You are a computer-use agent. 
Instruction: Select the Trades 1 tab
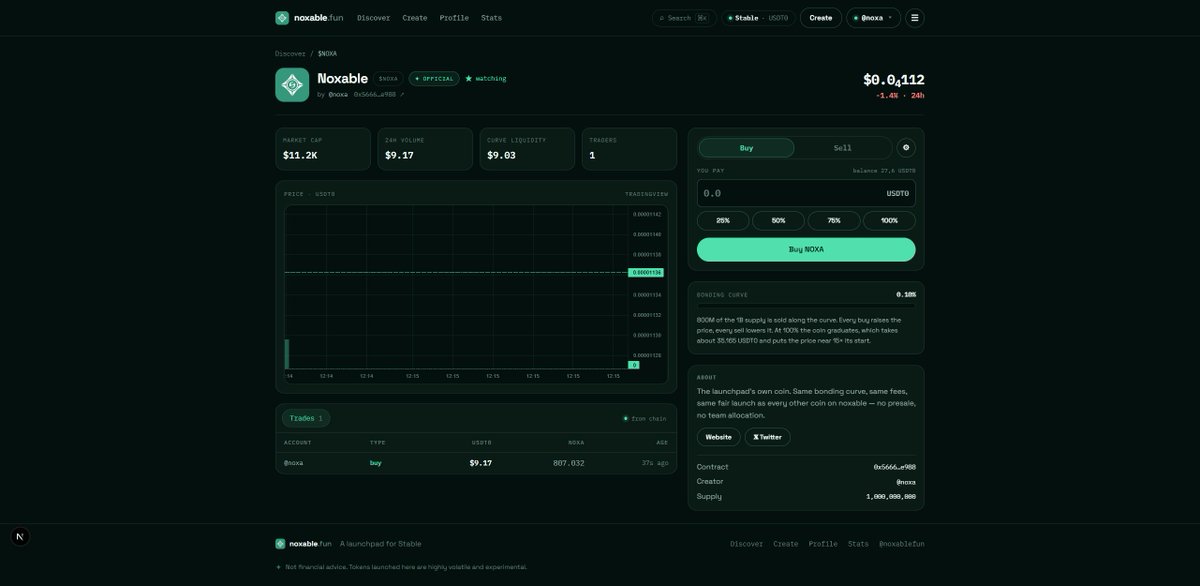(x=306, y=418)
